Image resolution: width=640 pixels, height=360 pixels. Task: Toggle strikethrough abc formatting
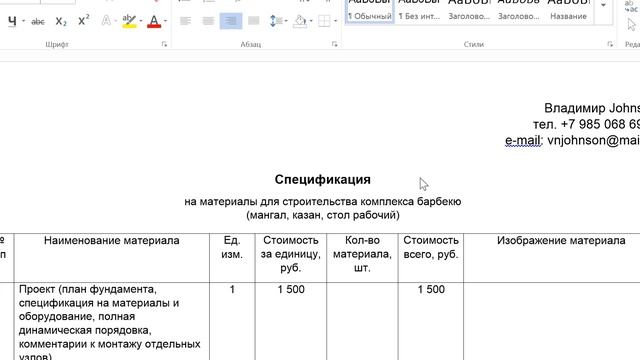pyautogui.click(x=38, y=21)
